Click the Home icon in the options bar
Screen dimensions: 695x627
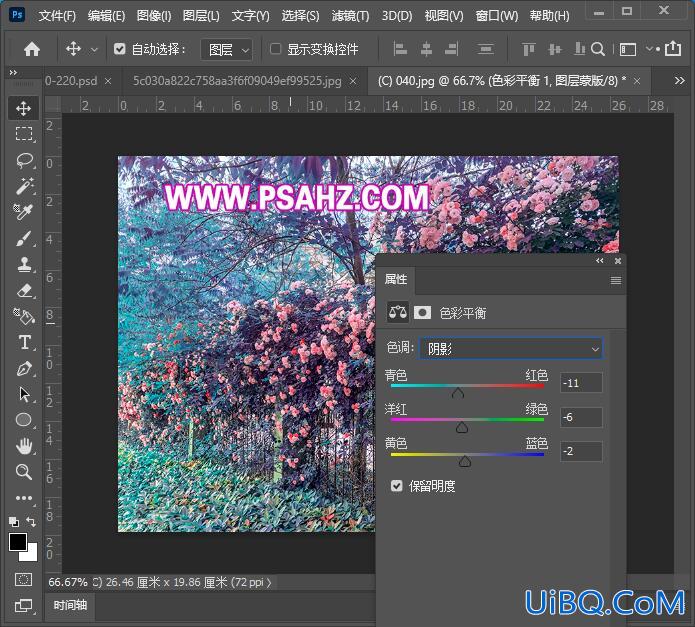[32, 49]
